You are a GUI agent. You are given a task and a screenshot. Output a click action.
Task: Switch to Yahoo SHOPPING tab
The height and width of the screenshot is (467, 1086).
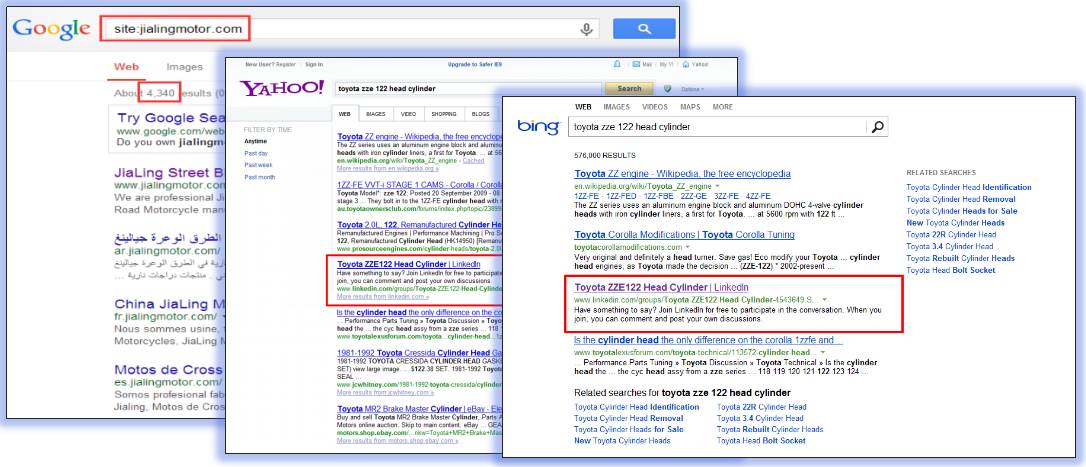tap(444, 114)
